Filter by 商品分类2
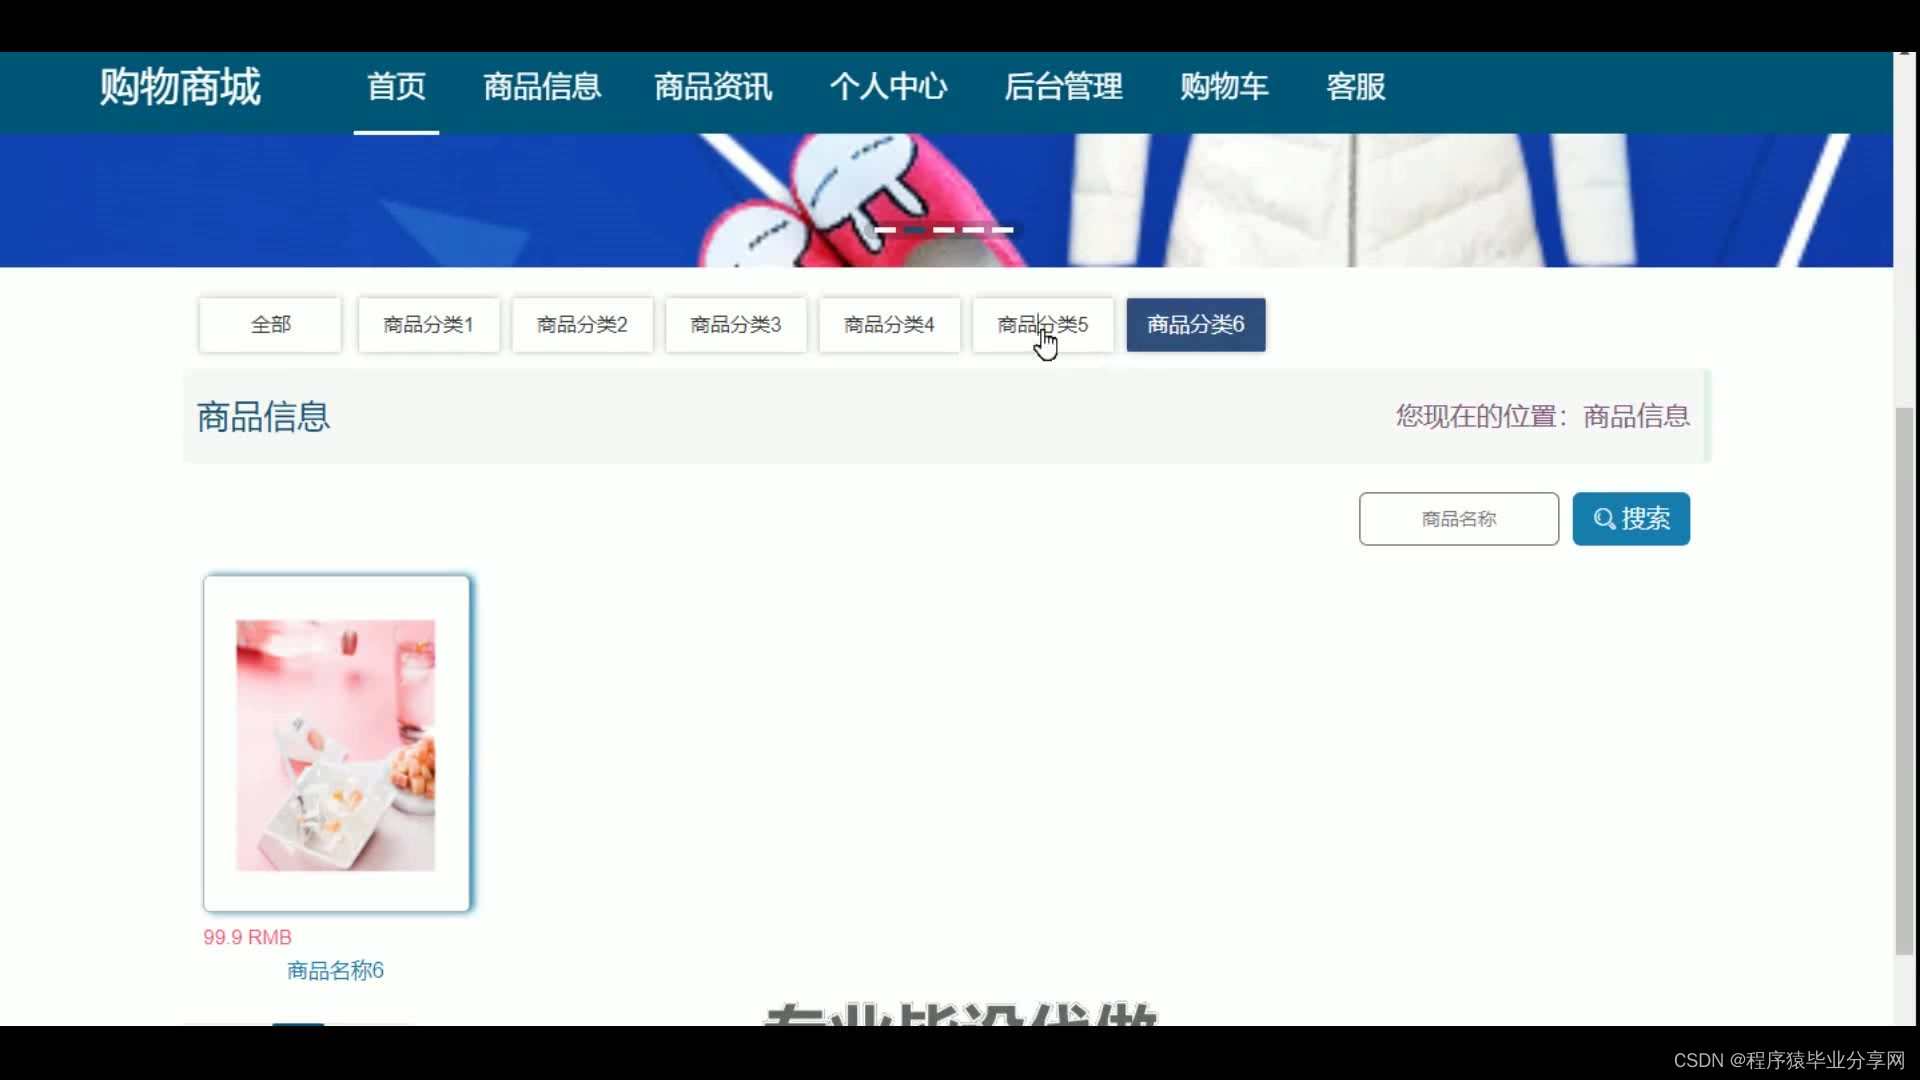Screen dimensions: 1920x1080 click(x=582, y=325)
